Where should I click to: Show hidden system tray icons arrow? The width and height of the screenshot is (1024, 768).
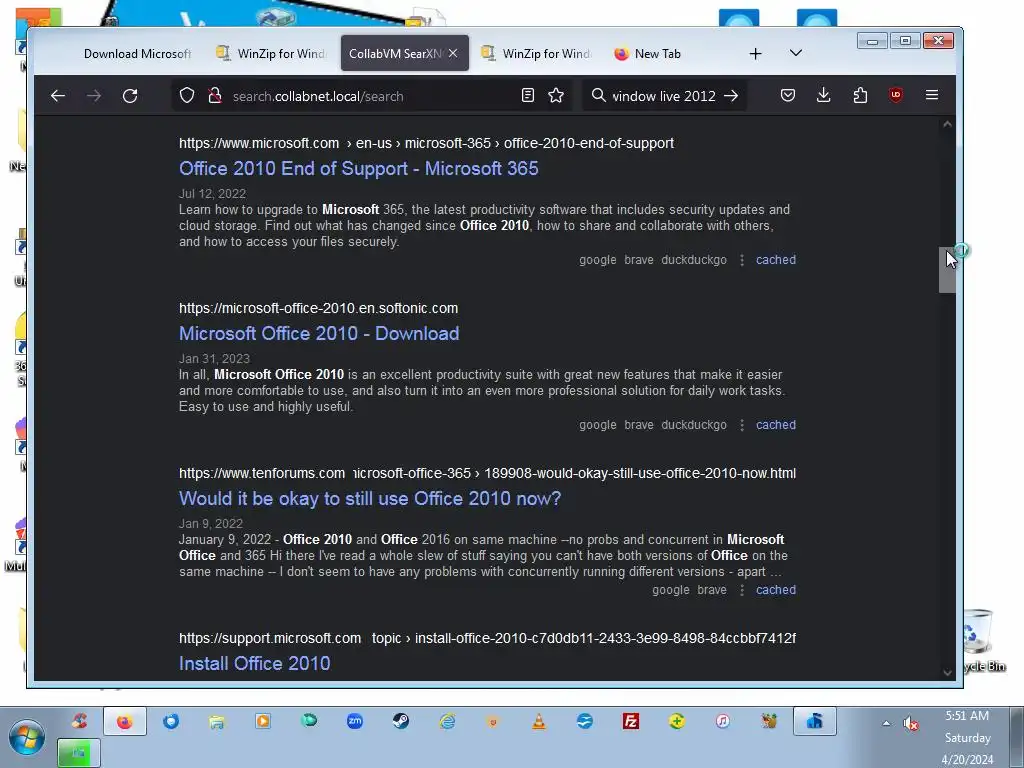coord(886,723)
